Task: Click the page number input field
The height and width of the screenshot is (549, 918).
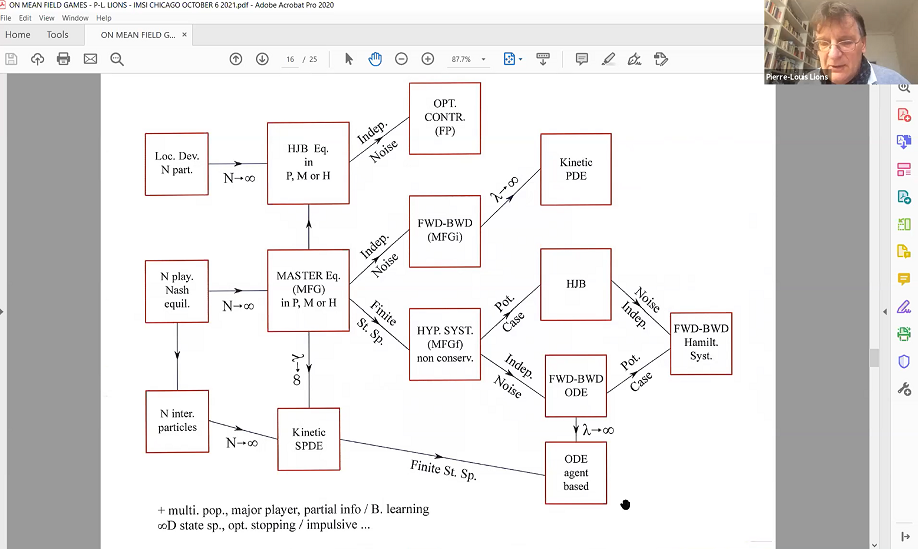Action: click(x=291, y=60)
